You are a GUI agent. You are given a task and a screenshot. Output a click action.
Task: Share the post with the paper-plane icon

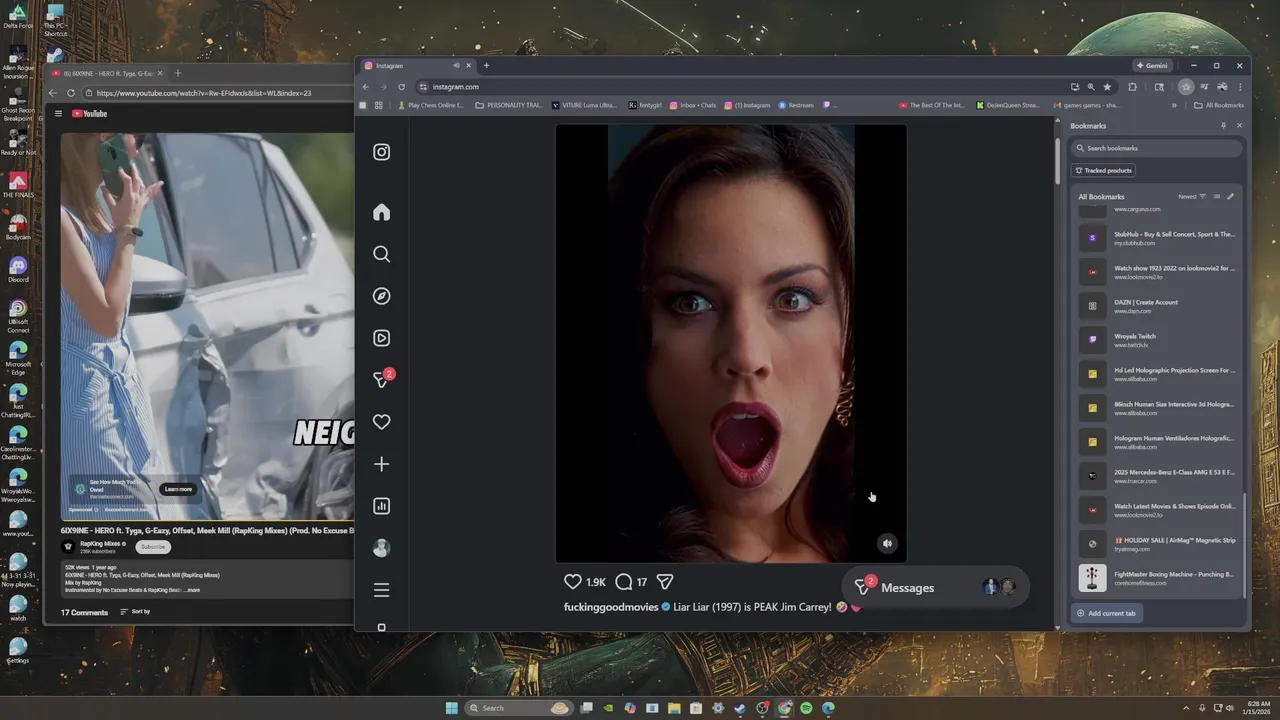pos(664,581)
